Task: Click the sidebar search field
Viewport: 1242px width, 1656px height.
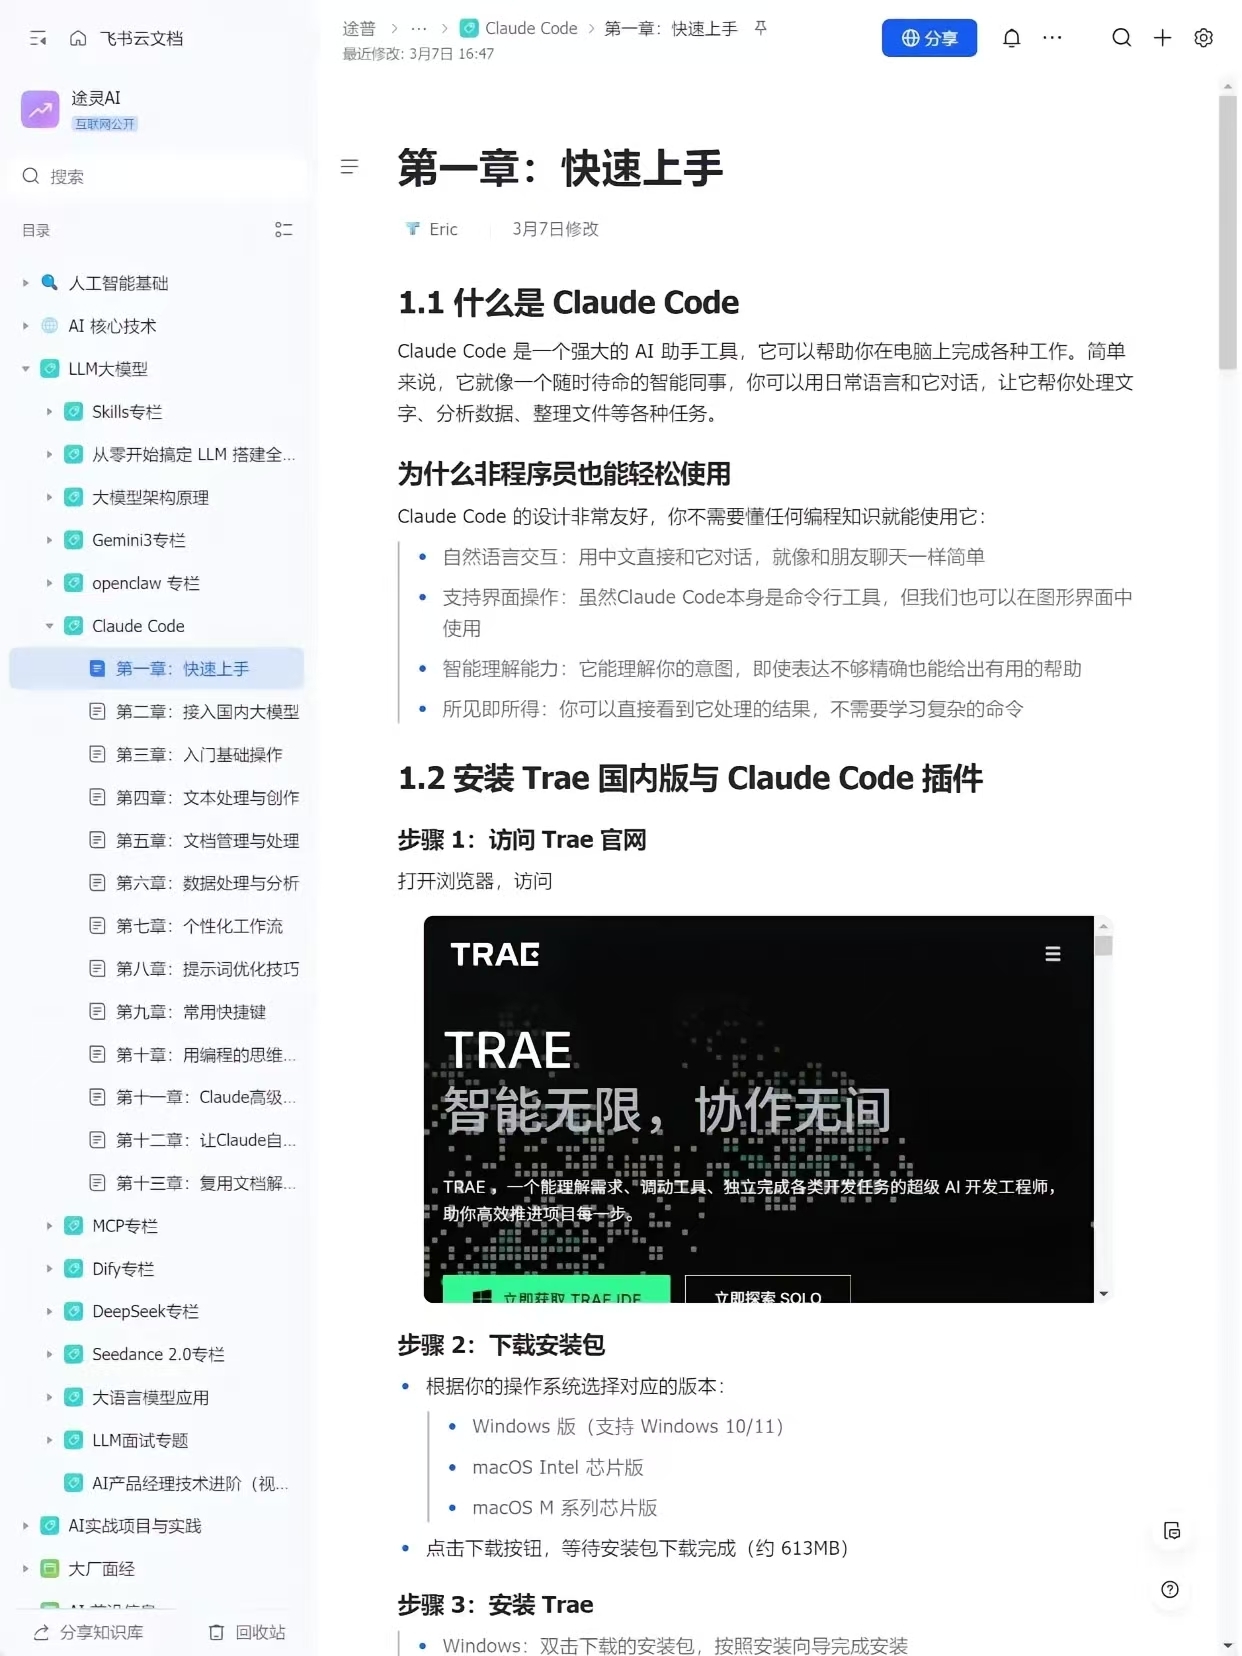Action: tap(160, 176)
